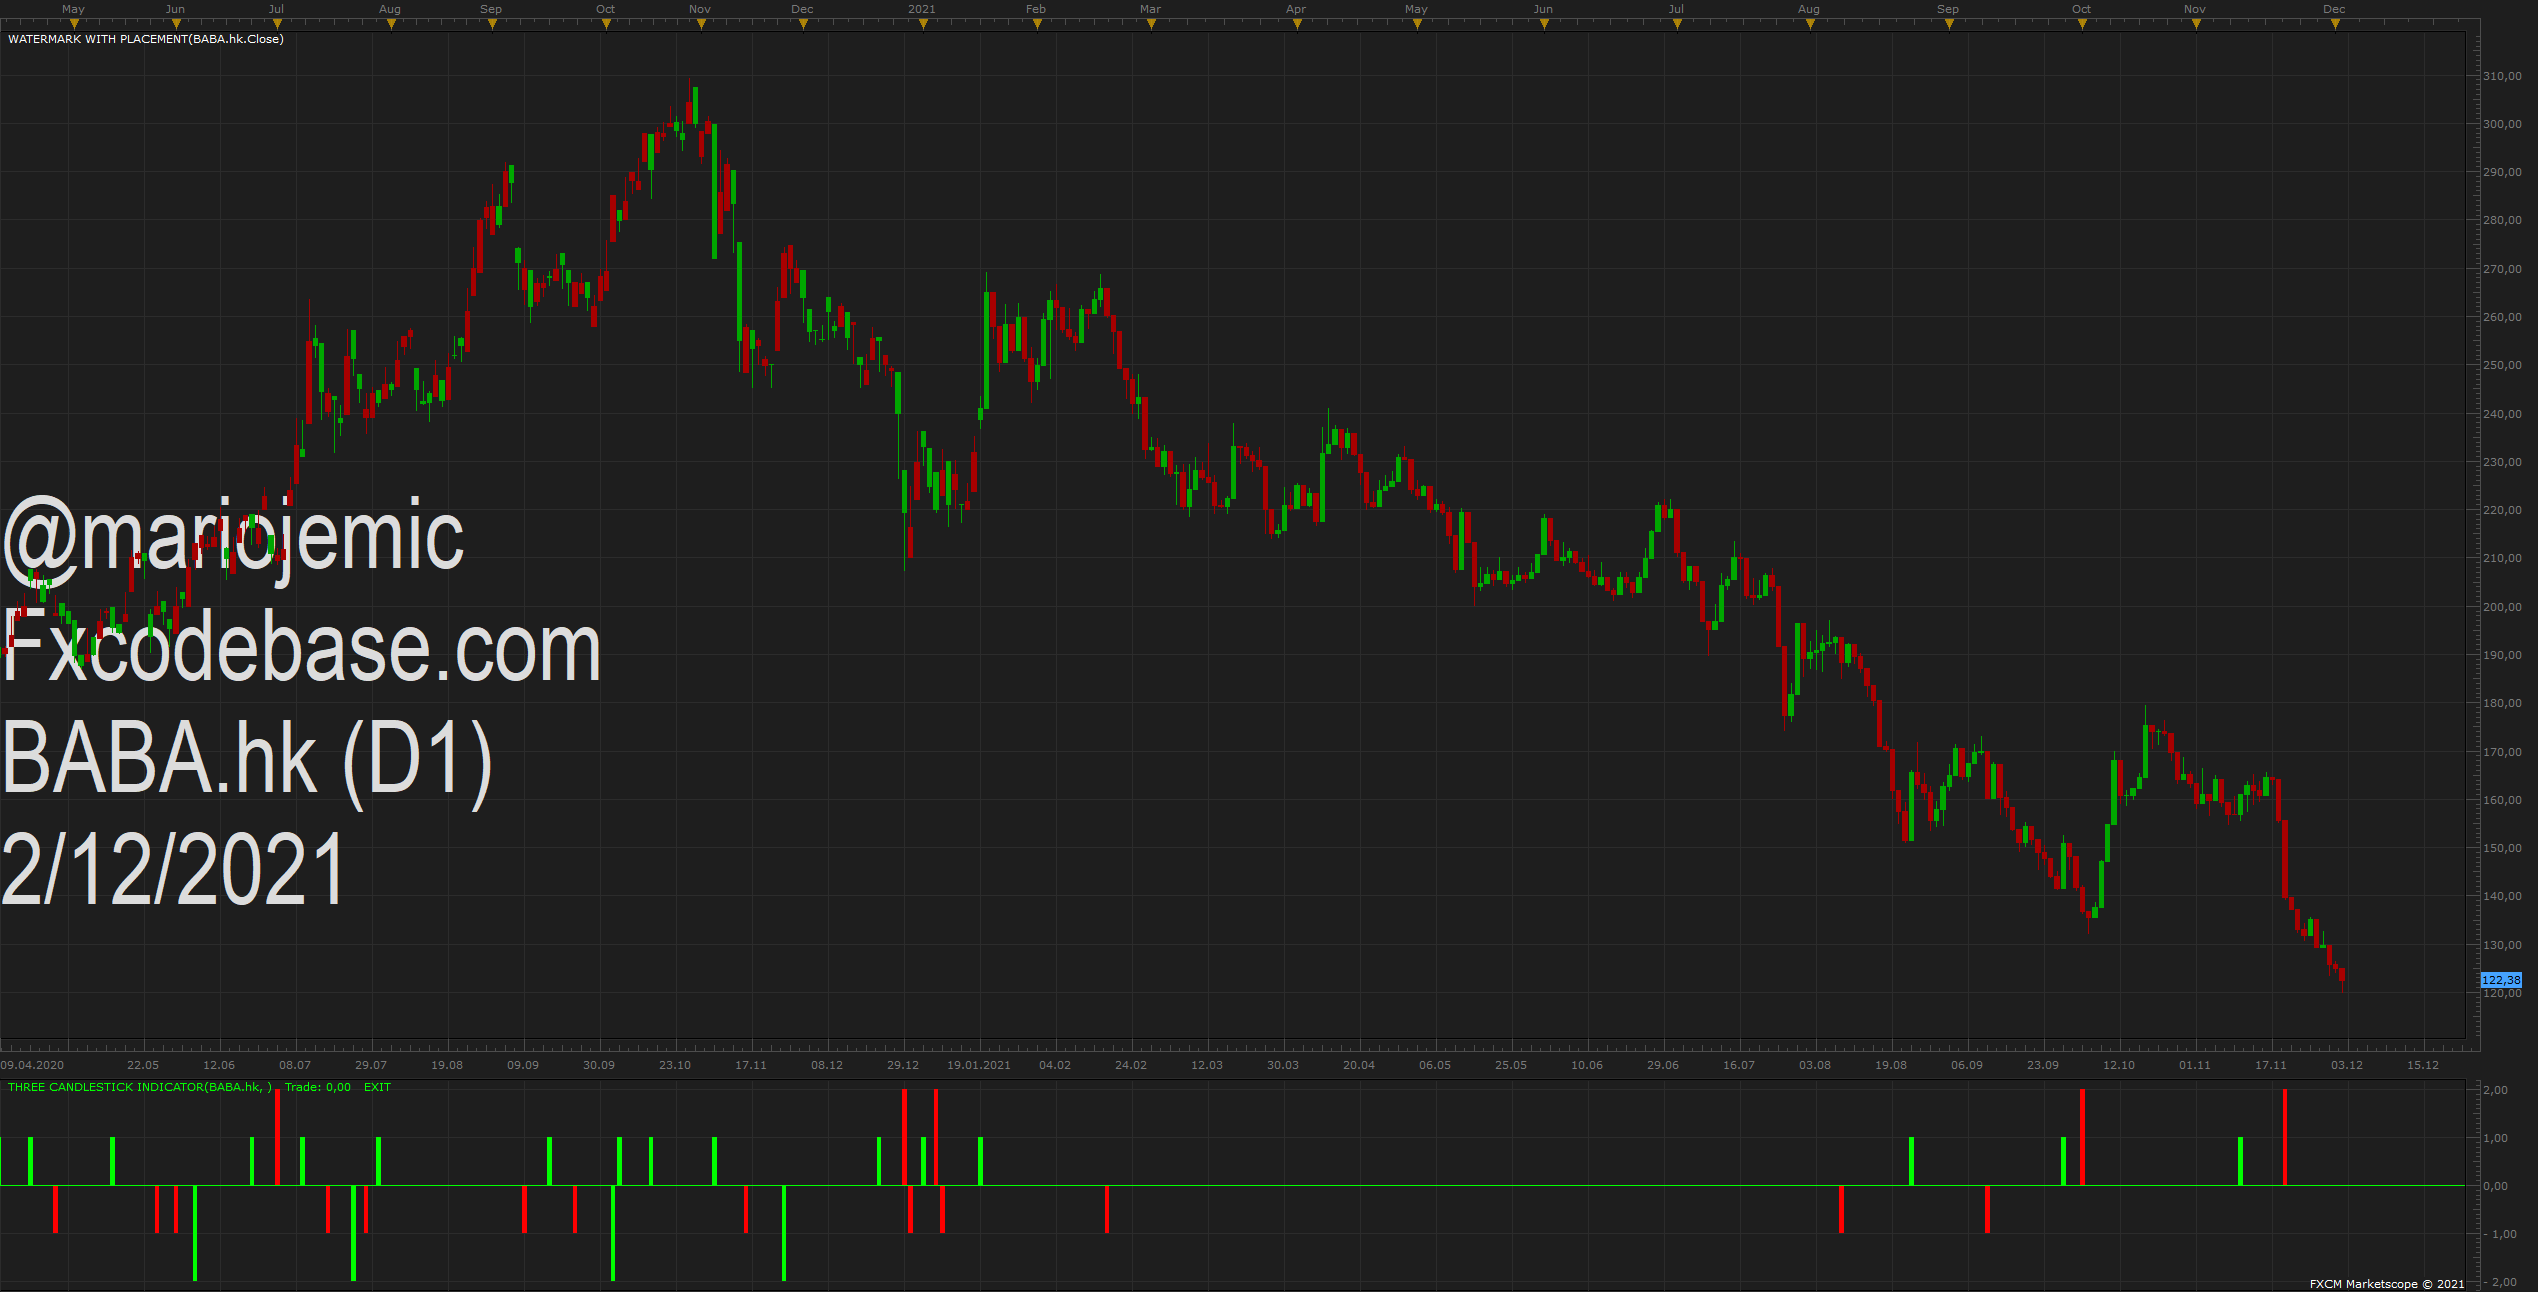Screen dimensions: 2538x1292
Task: Click the 150,00 price axis label
Action: click(2501, 848)
